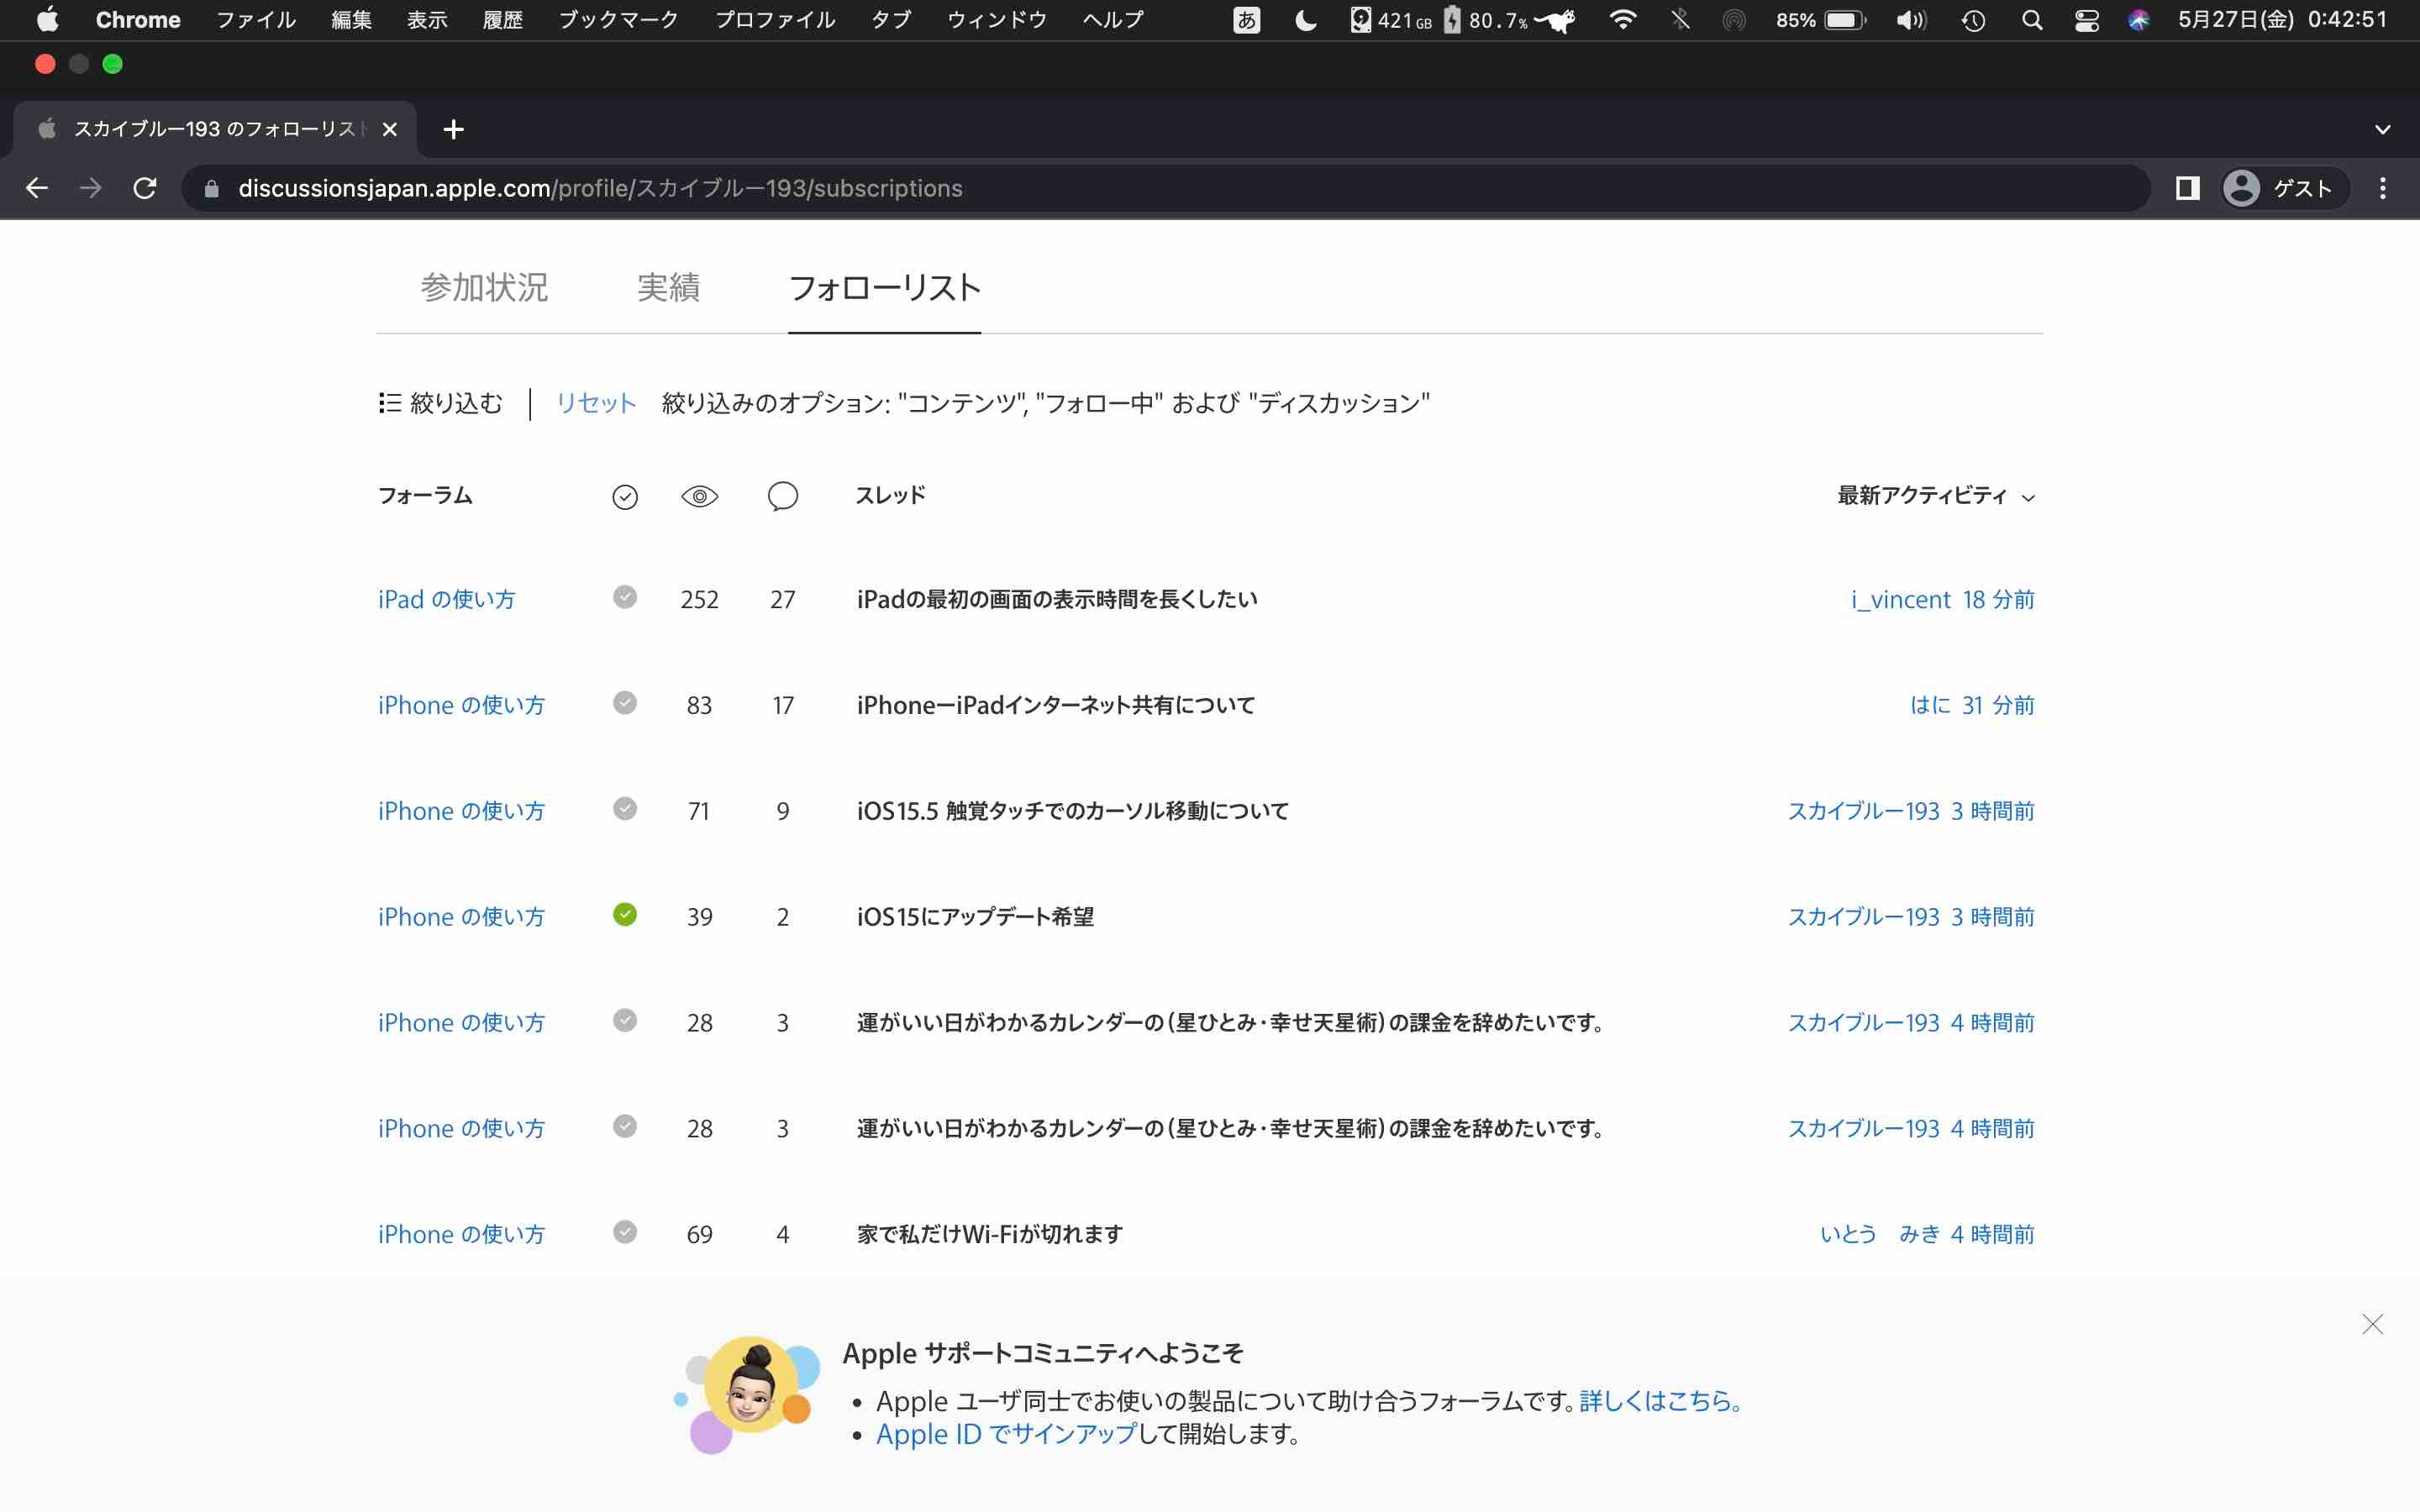Image resolution: width=2420 pixels, height=1512 pixels.
Task: Open the 絞り込む filter list icon
Action: click(x=390, y=403)
